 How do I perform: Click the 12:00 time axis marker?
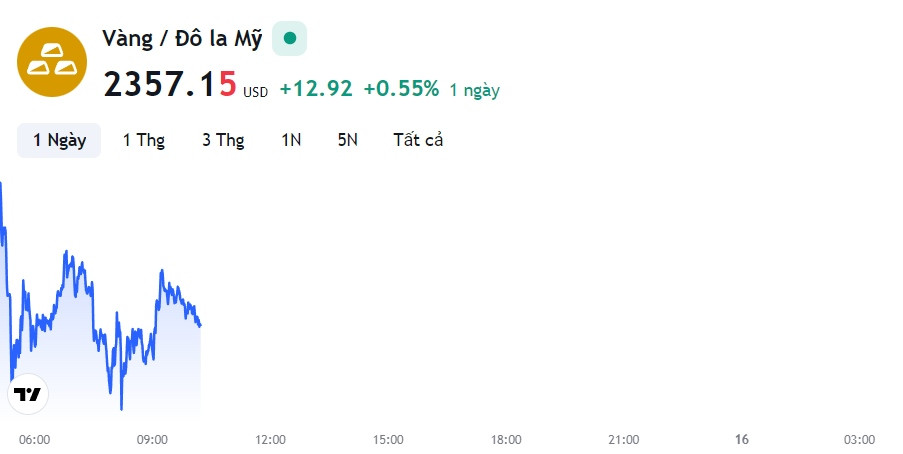click(x=270, y=440)
